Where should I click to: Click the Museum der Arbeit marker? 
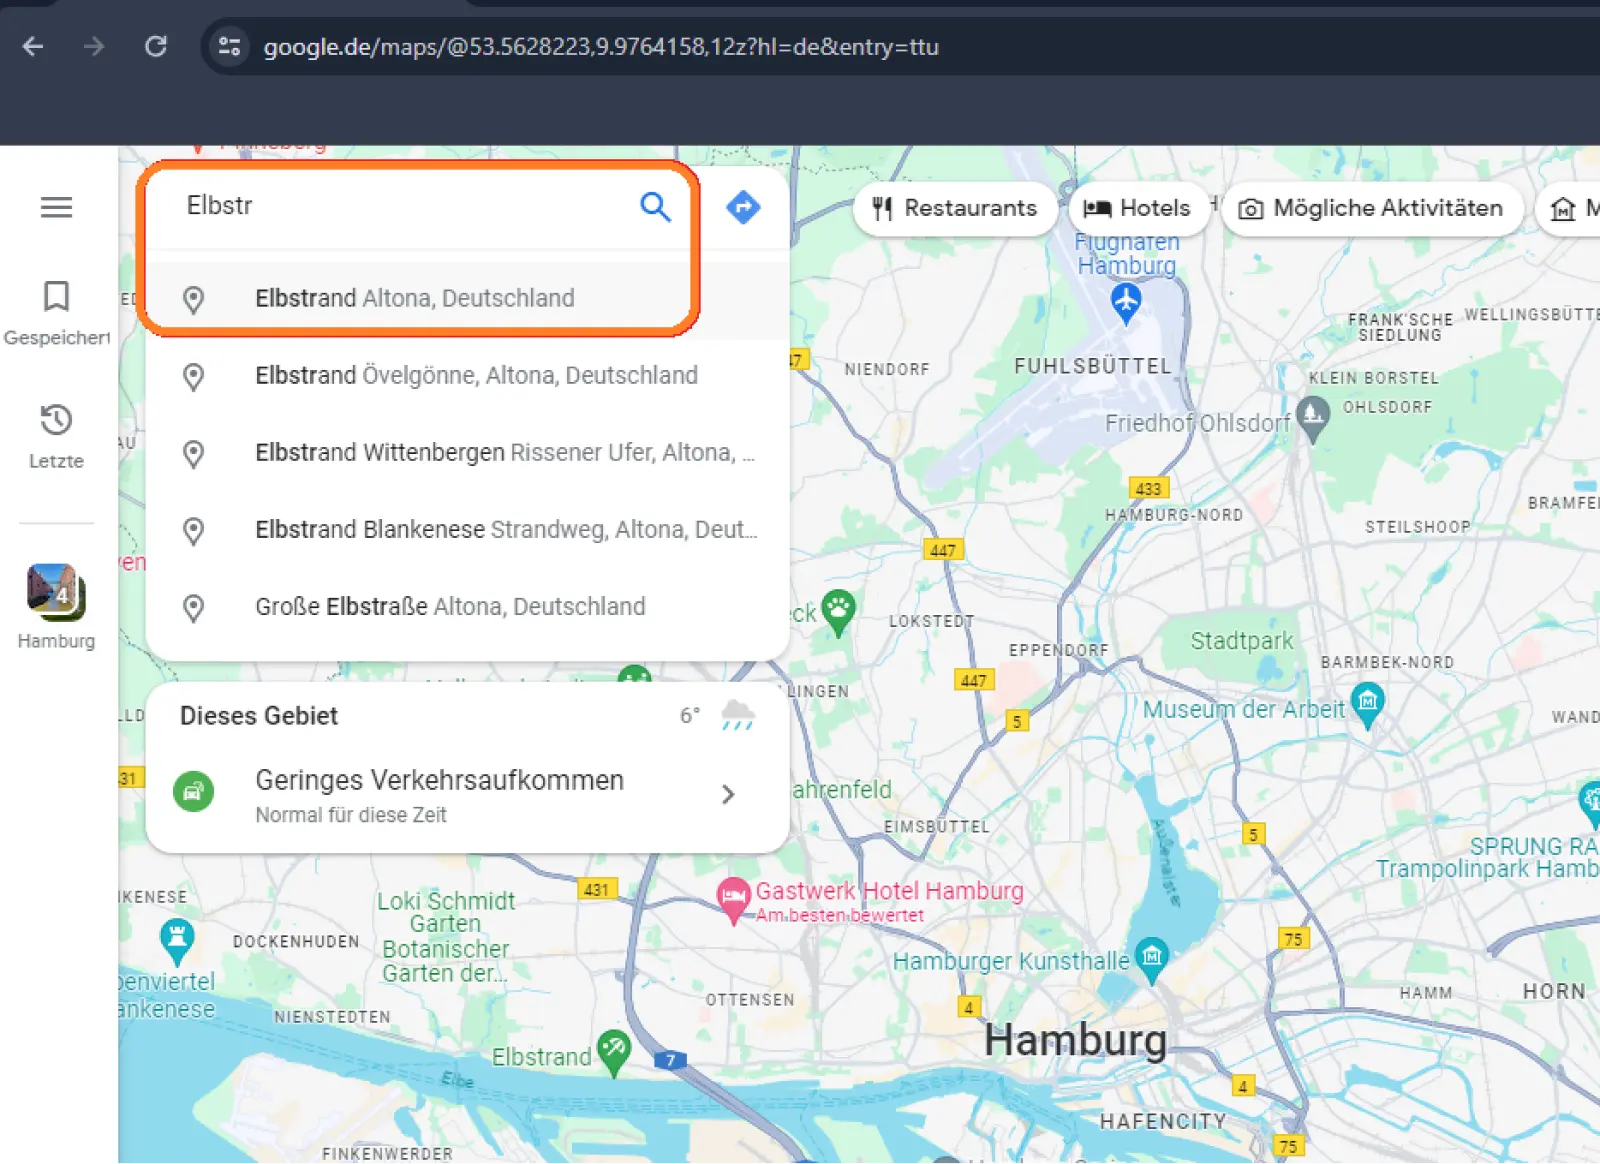(x=1367, y=704)
